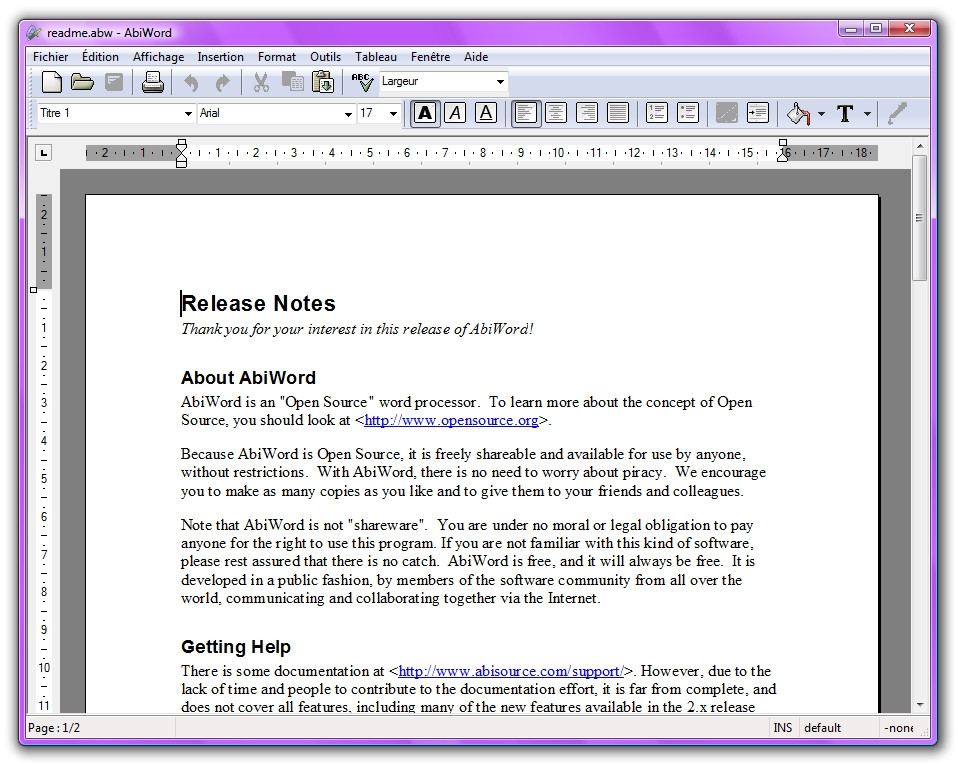958x764 pixels.
Task: Click the Page: 1/2 status bar indicator
Action: tap(54, 728)
